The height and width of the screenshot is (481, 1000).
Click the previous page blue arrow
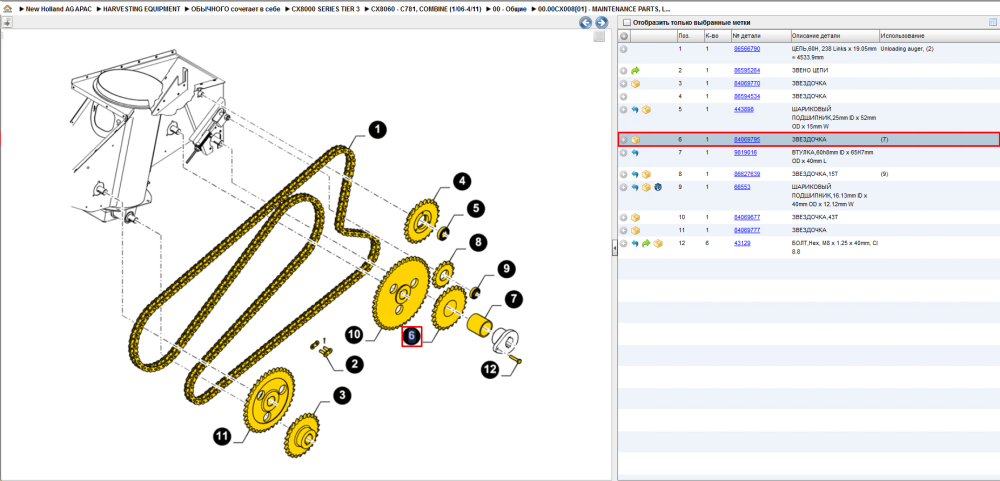(585, 23)
